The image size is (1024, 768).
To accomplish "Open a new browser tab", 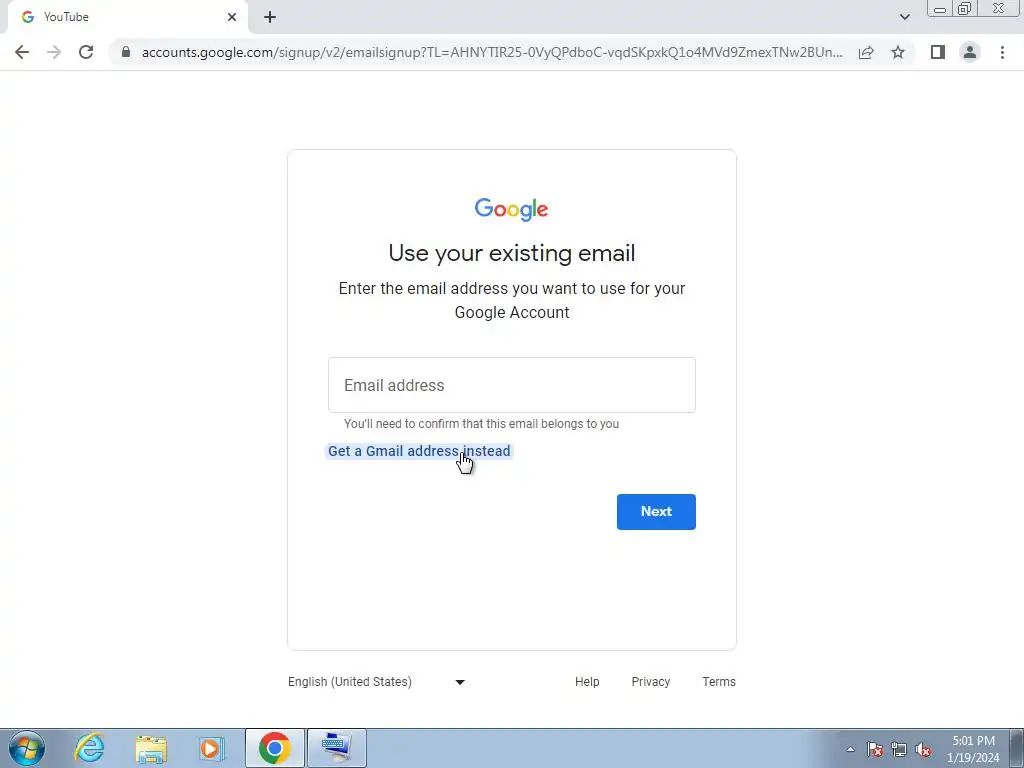I will pos(270,18).
